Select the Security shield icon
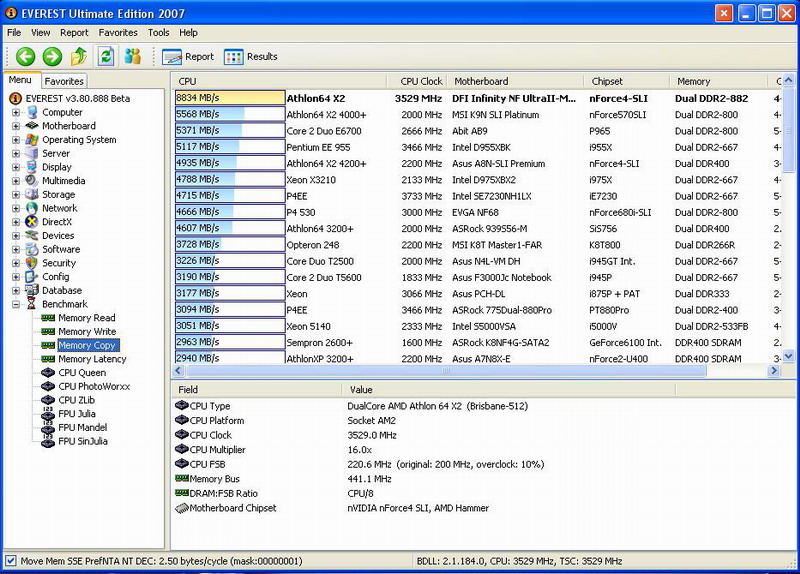The image size is (800, 574). (32, 263)
